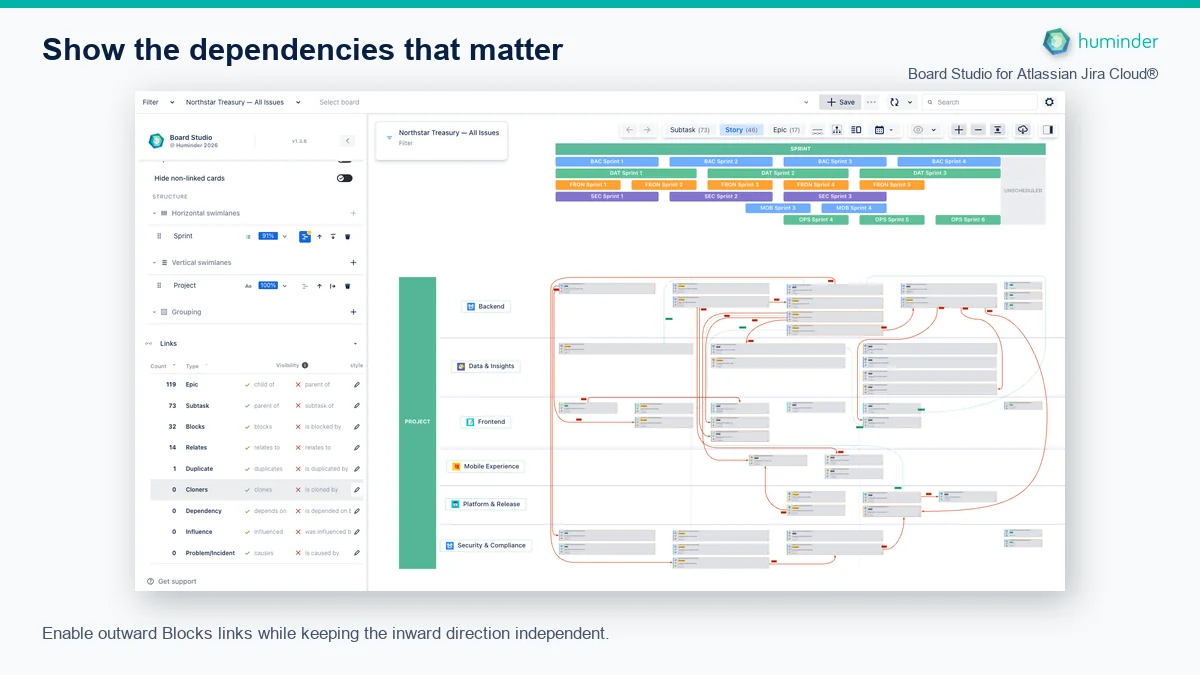
Task: Click the card layout columns icon
Action: click(x=856, y=130)
